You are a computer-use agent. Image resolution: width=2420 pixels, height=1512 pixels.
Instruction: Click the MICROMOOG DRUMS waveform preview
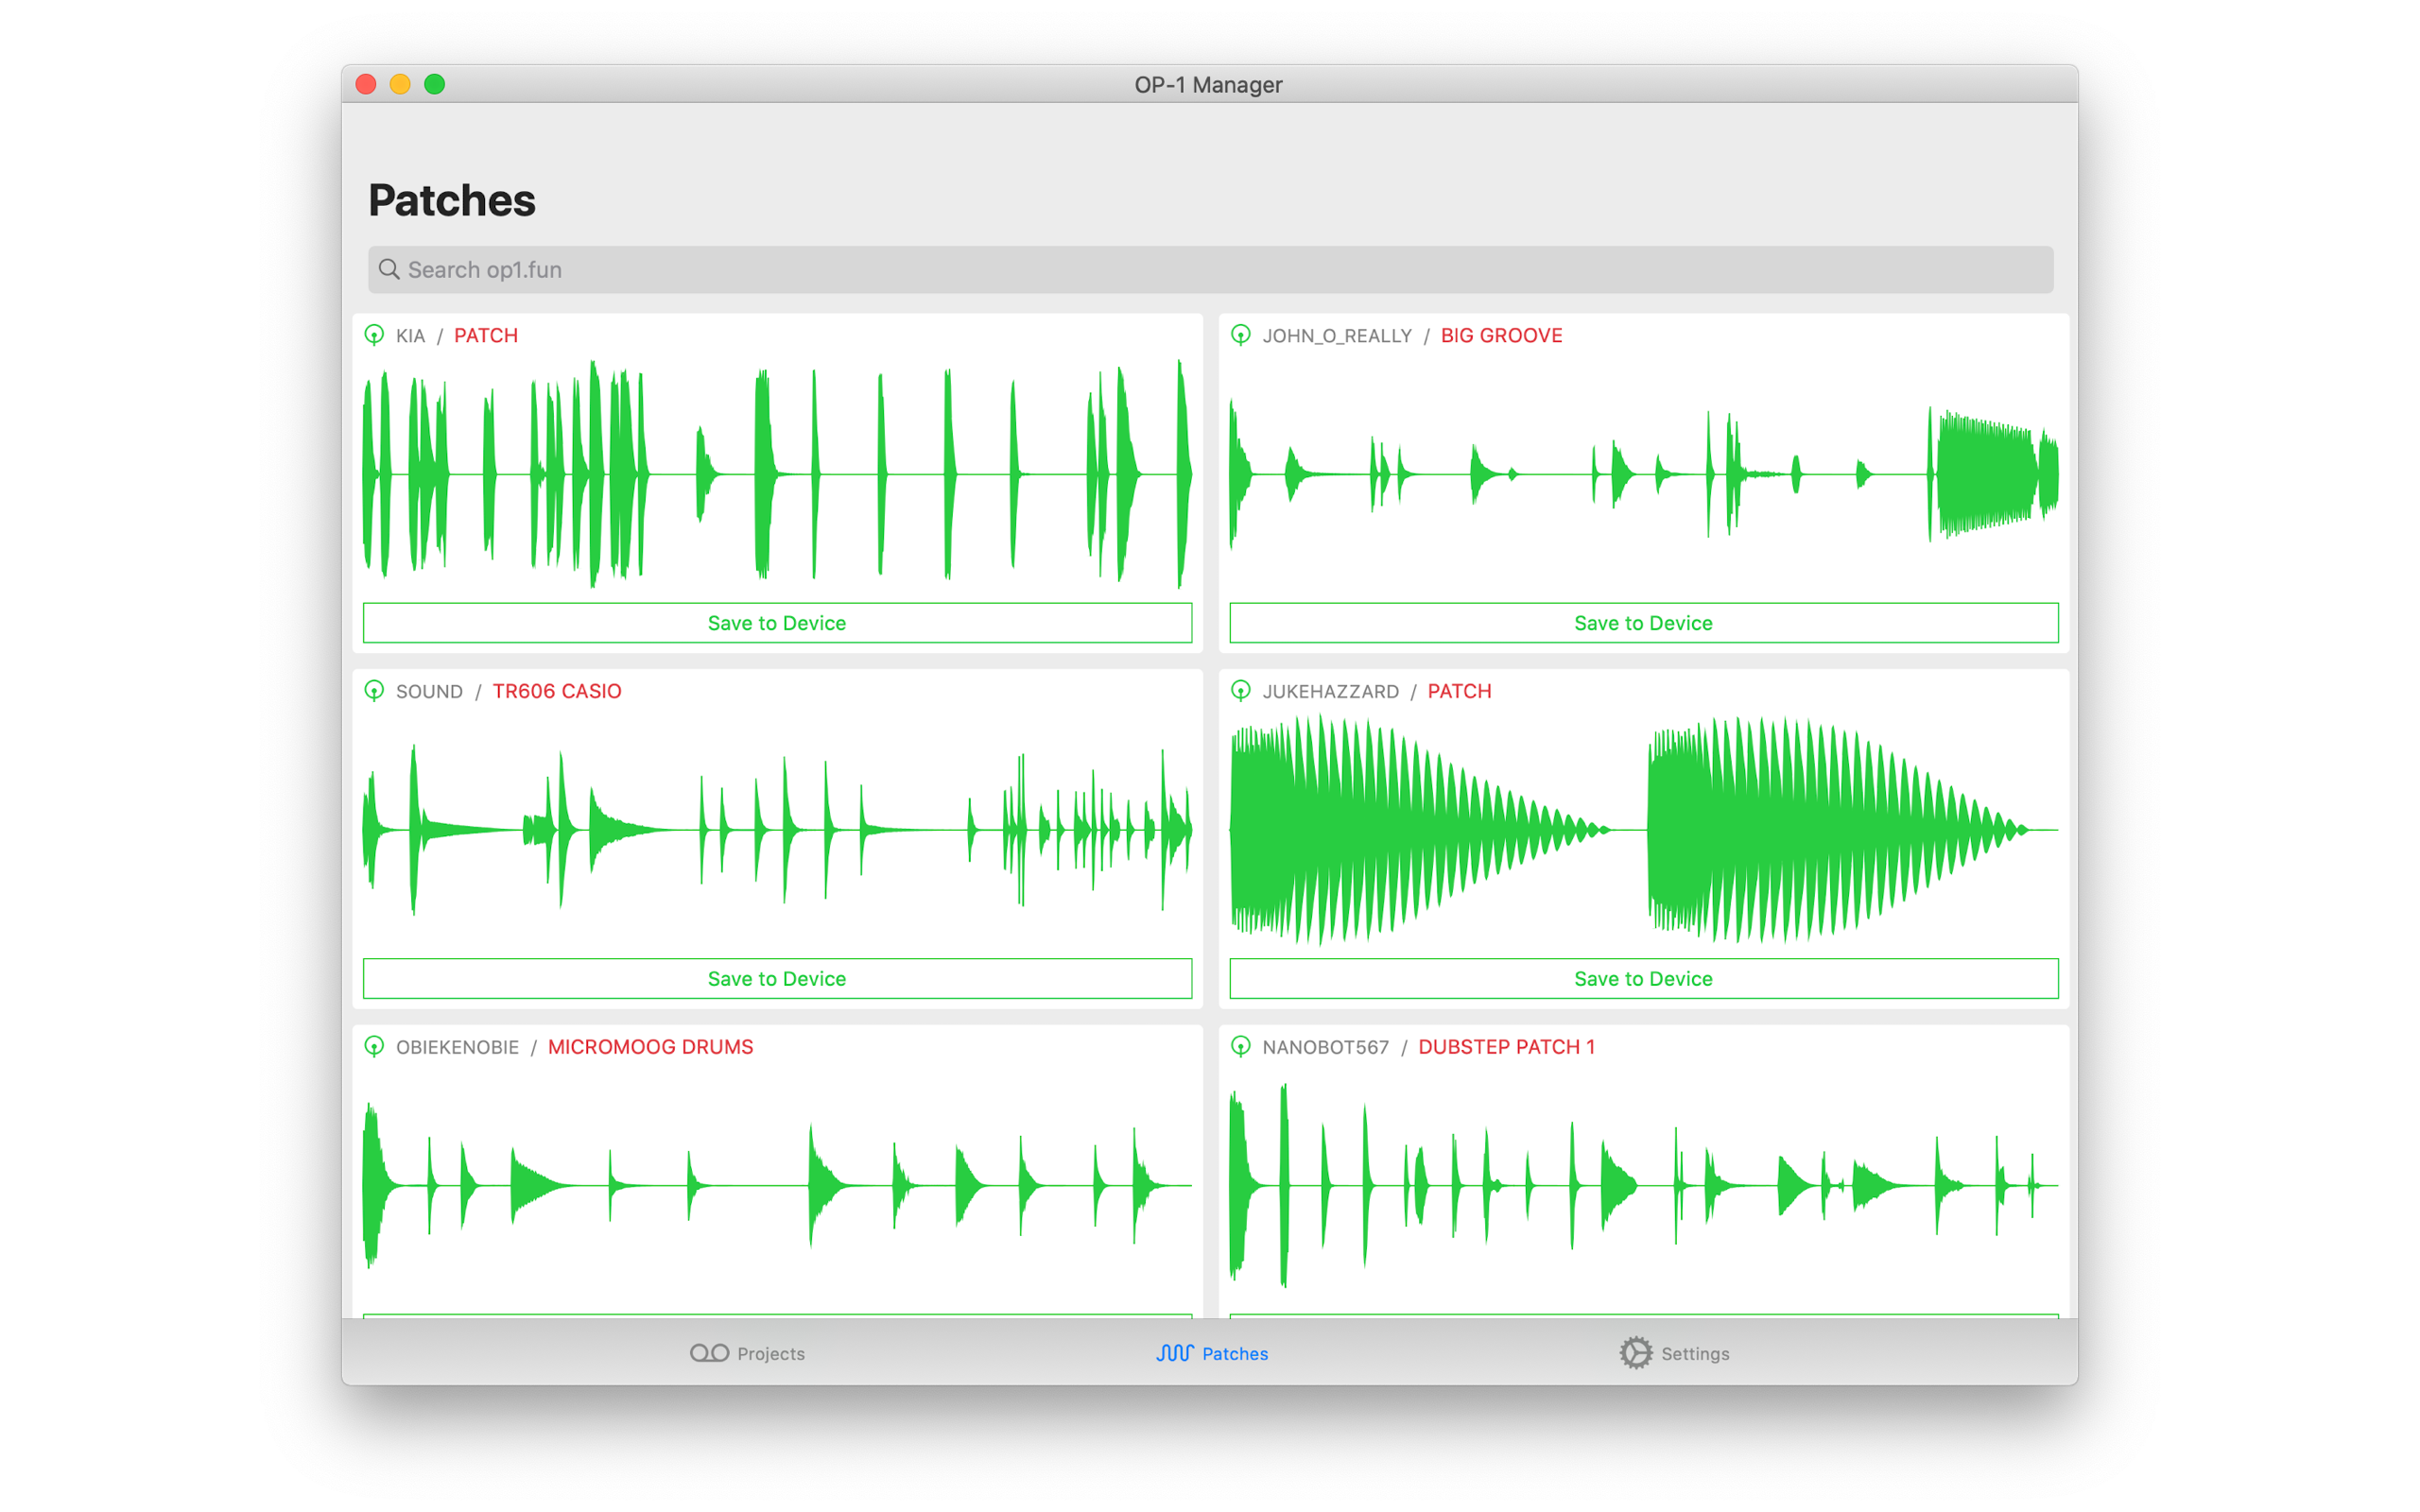click(x=777, y=1186)
